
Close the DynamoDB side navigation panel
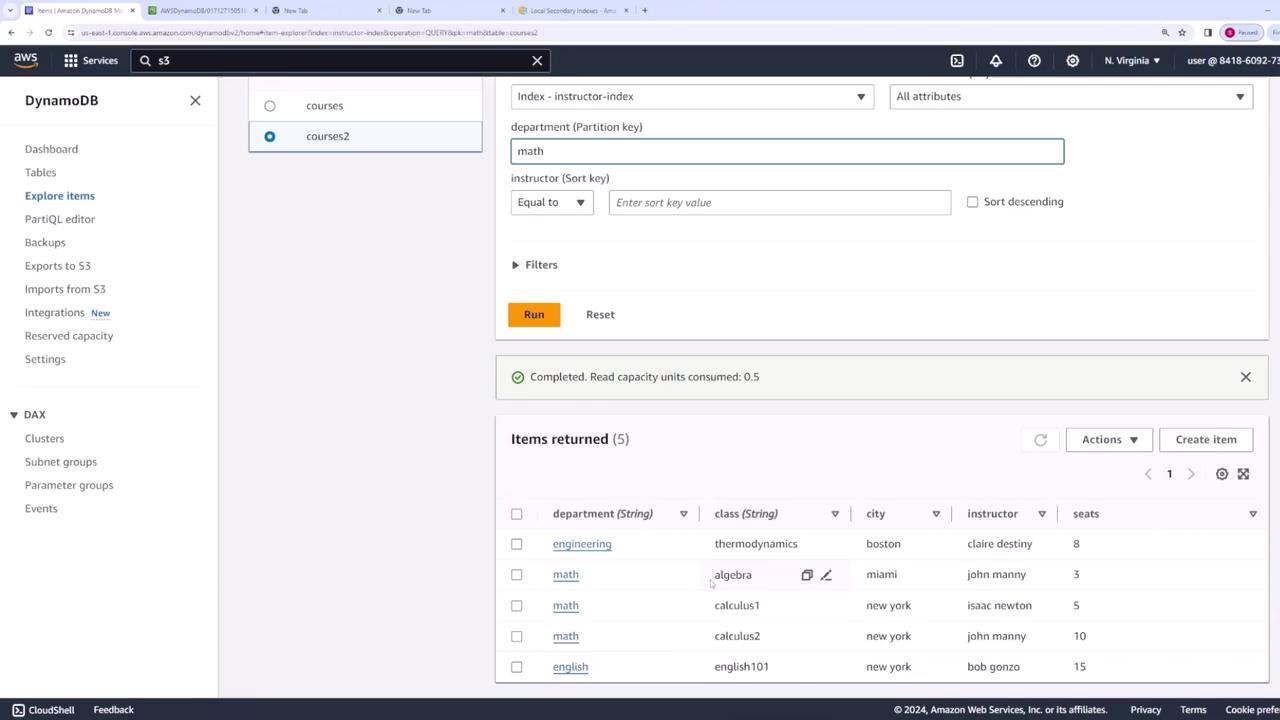(195, 100)
